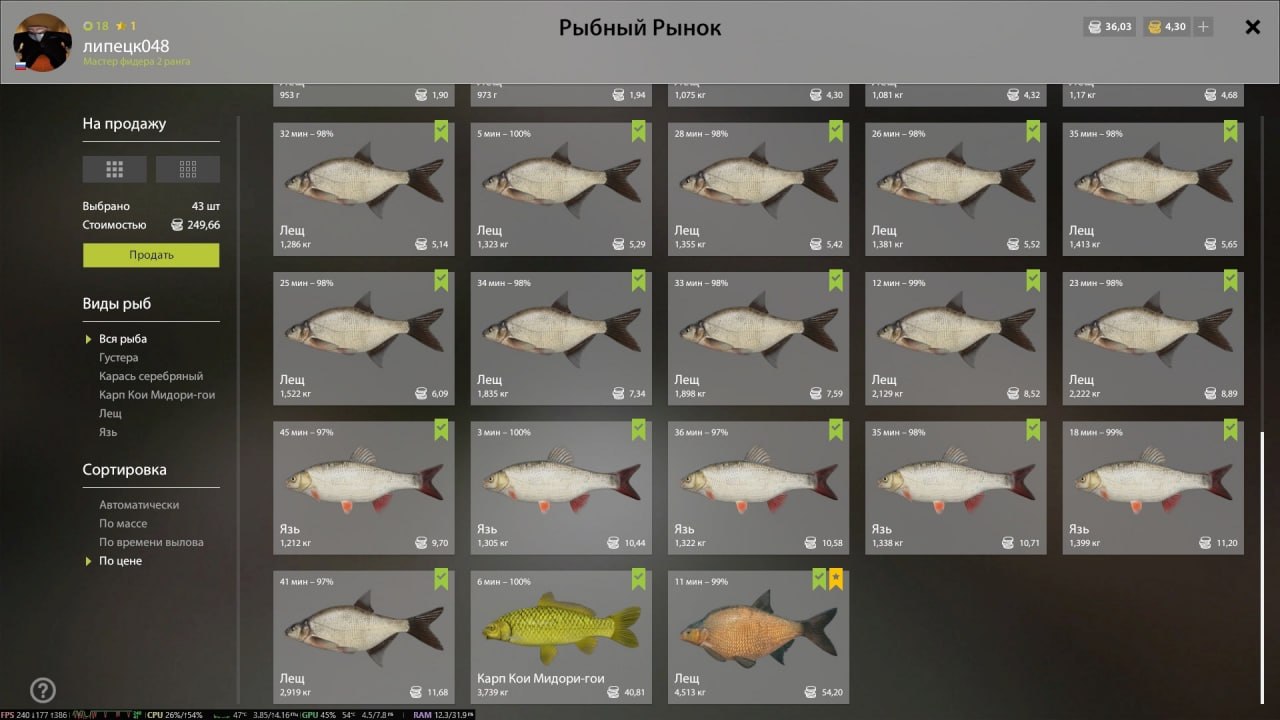The width and height of the screenshot is (1280, 720).
Task: Filter the market by Язь
Action: coord(108,432)
